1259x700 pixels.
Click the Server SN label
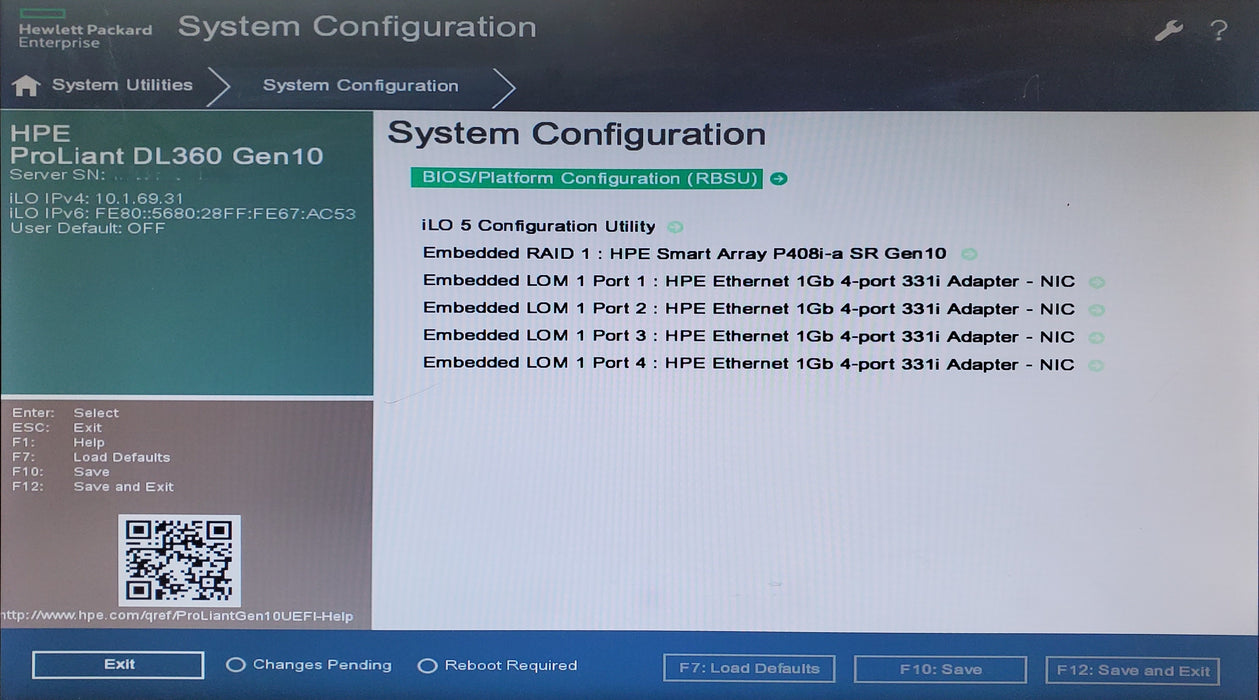(57, 175)
